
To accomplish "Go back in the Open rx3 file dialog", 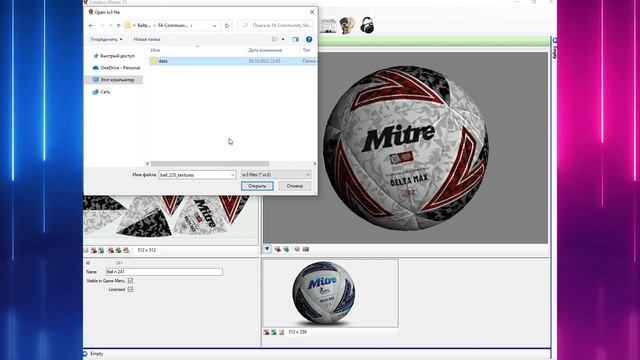I will (x=91, y=25).
